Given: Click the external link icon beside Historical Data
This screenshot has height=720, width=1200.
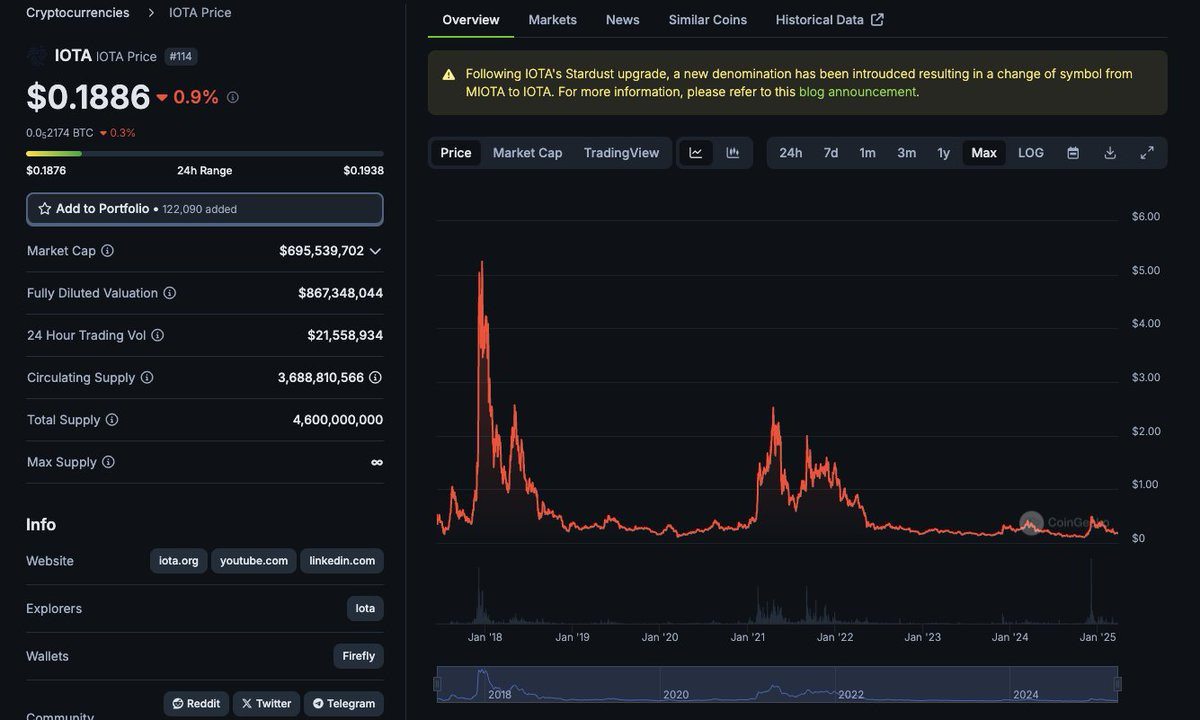Looking at the screenshot, I should tap(878, 20).
